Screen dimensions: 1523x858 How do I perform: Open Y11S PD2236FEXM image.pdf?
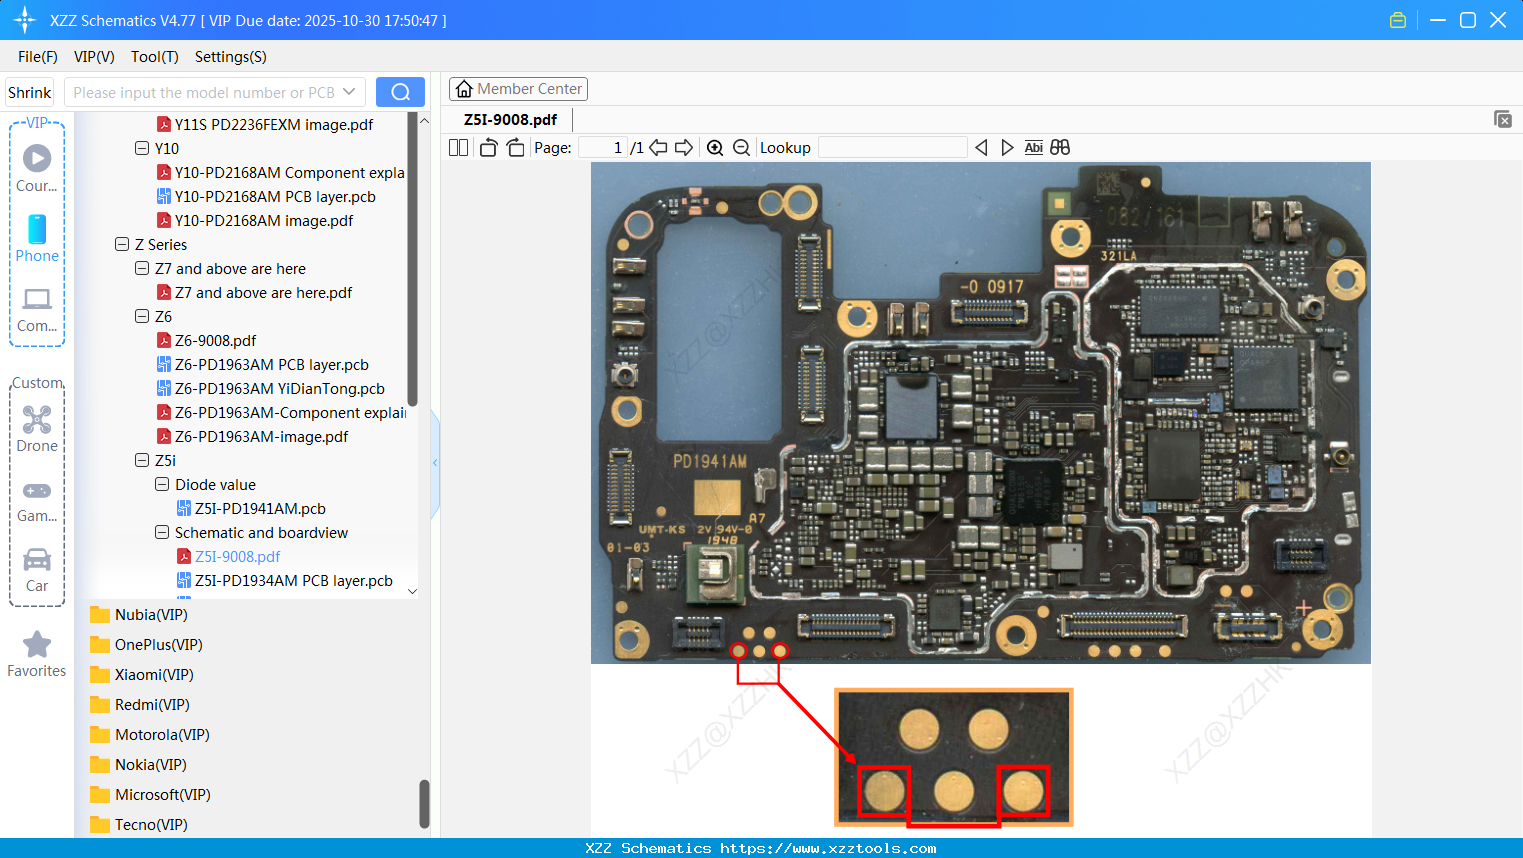coord(273,124)
